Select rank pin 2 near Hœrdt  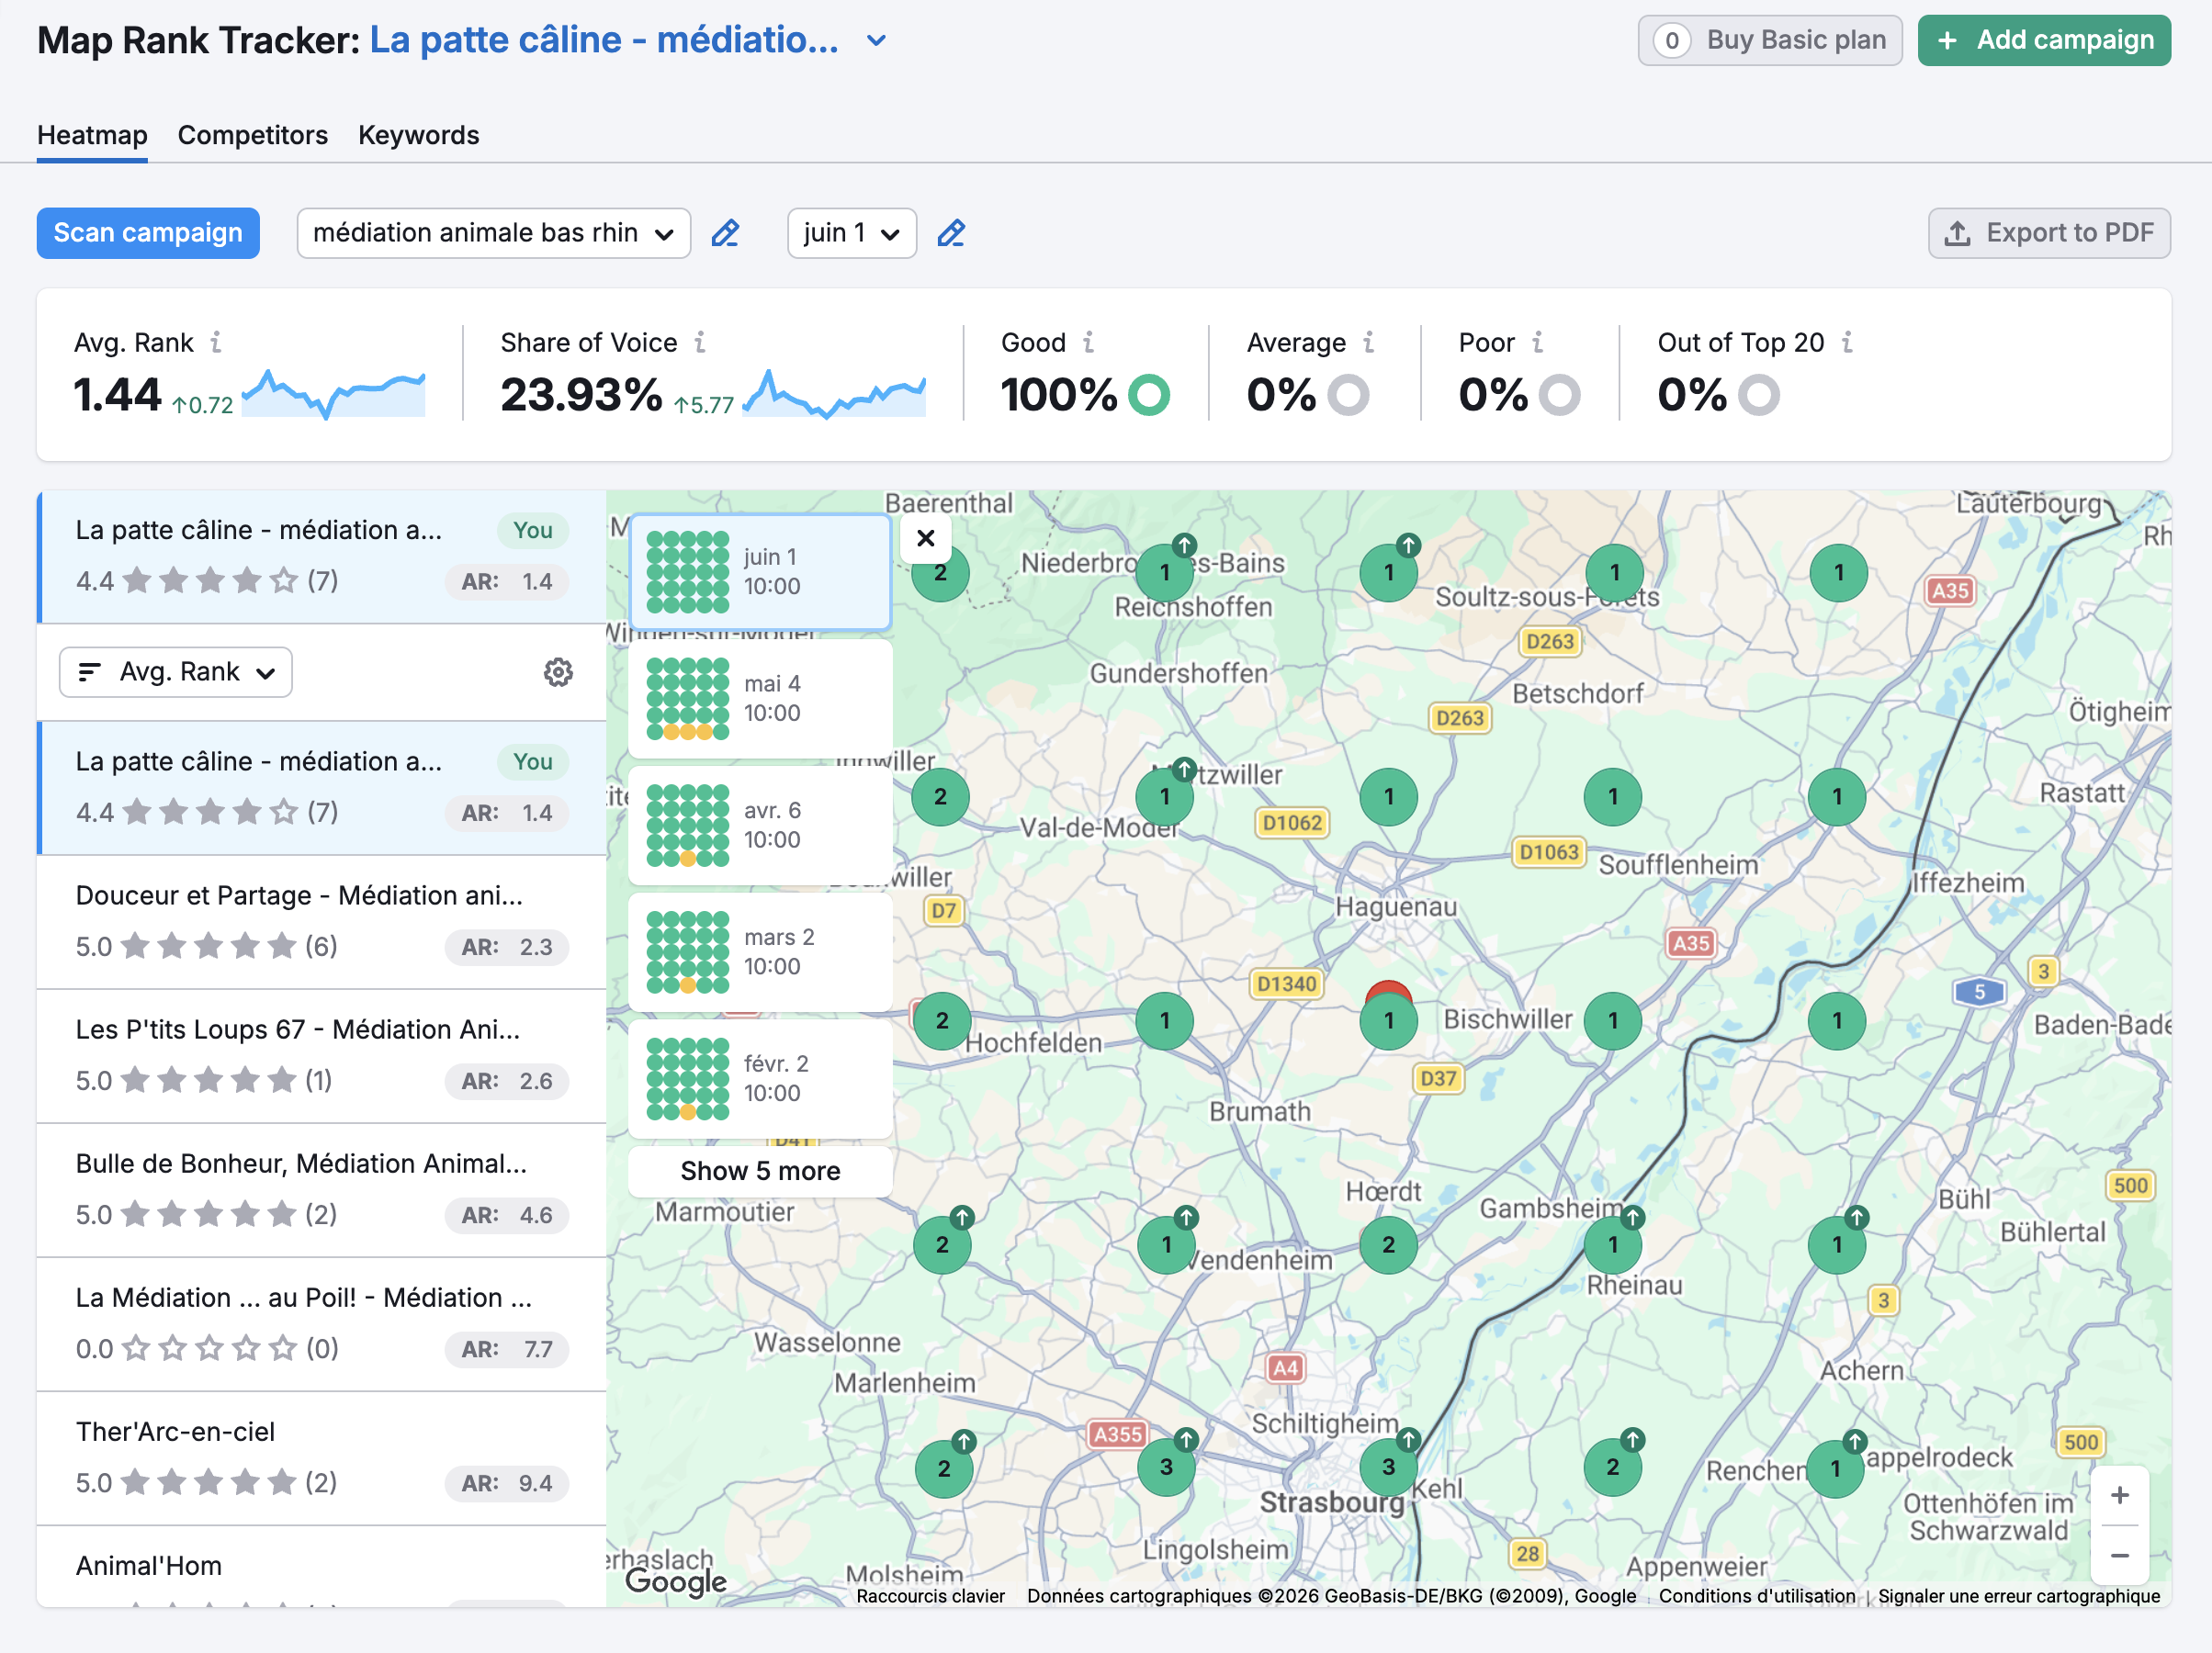(1388, 1244)
